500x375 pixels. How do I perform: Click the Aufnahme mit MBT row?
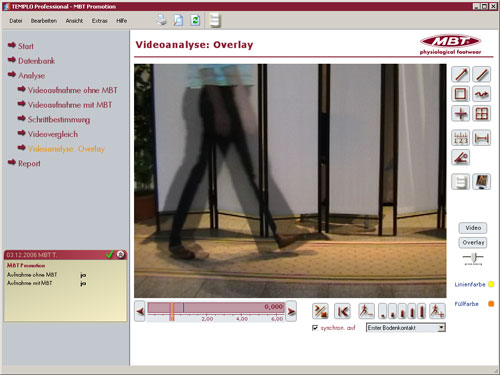click(47, 283)
